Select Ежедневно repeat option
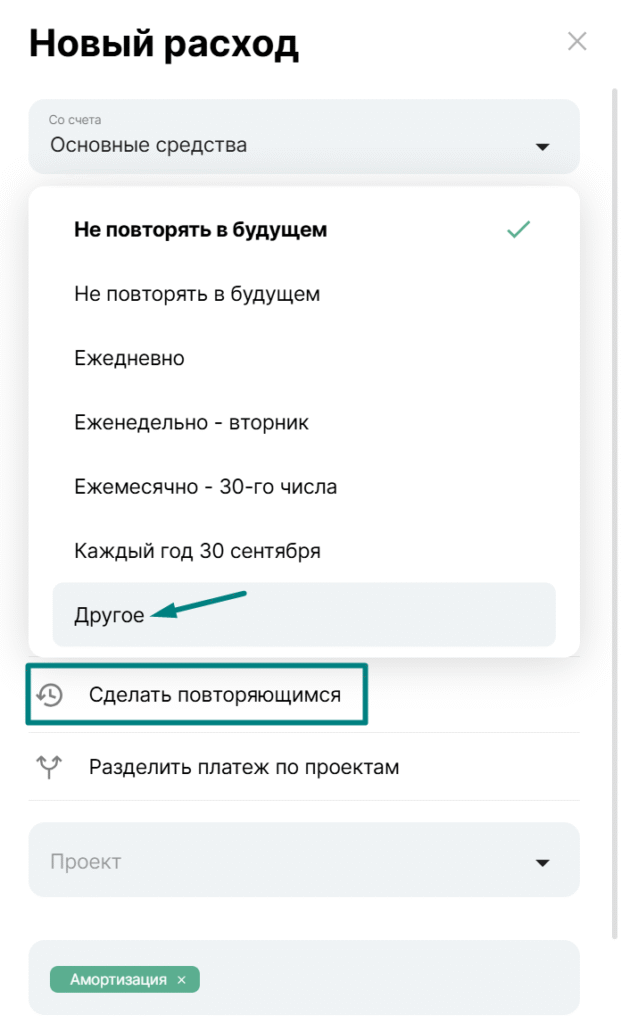 (x=129, y=358)
